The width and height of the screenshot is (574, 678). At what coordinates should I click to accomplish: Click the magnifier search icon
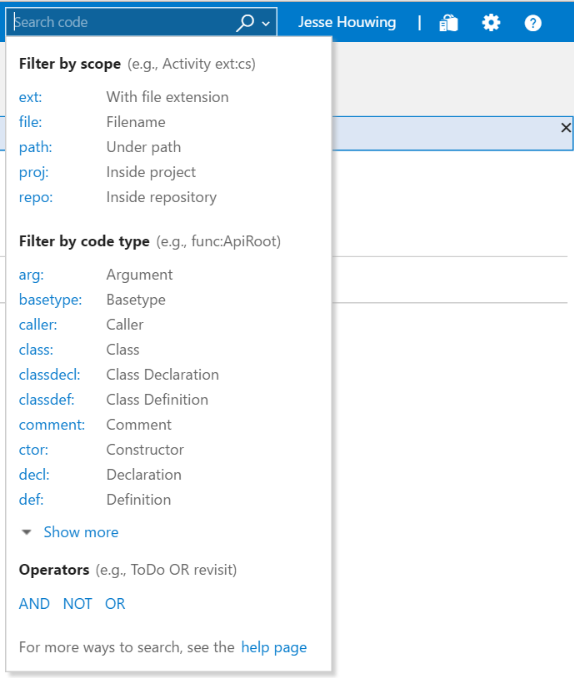point(245,22)
